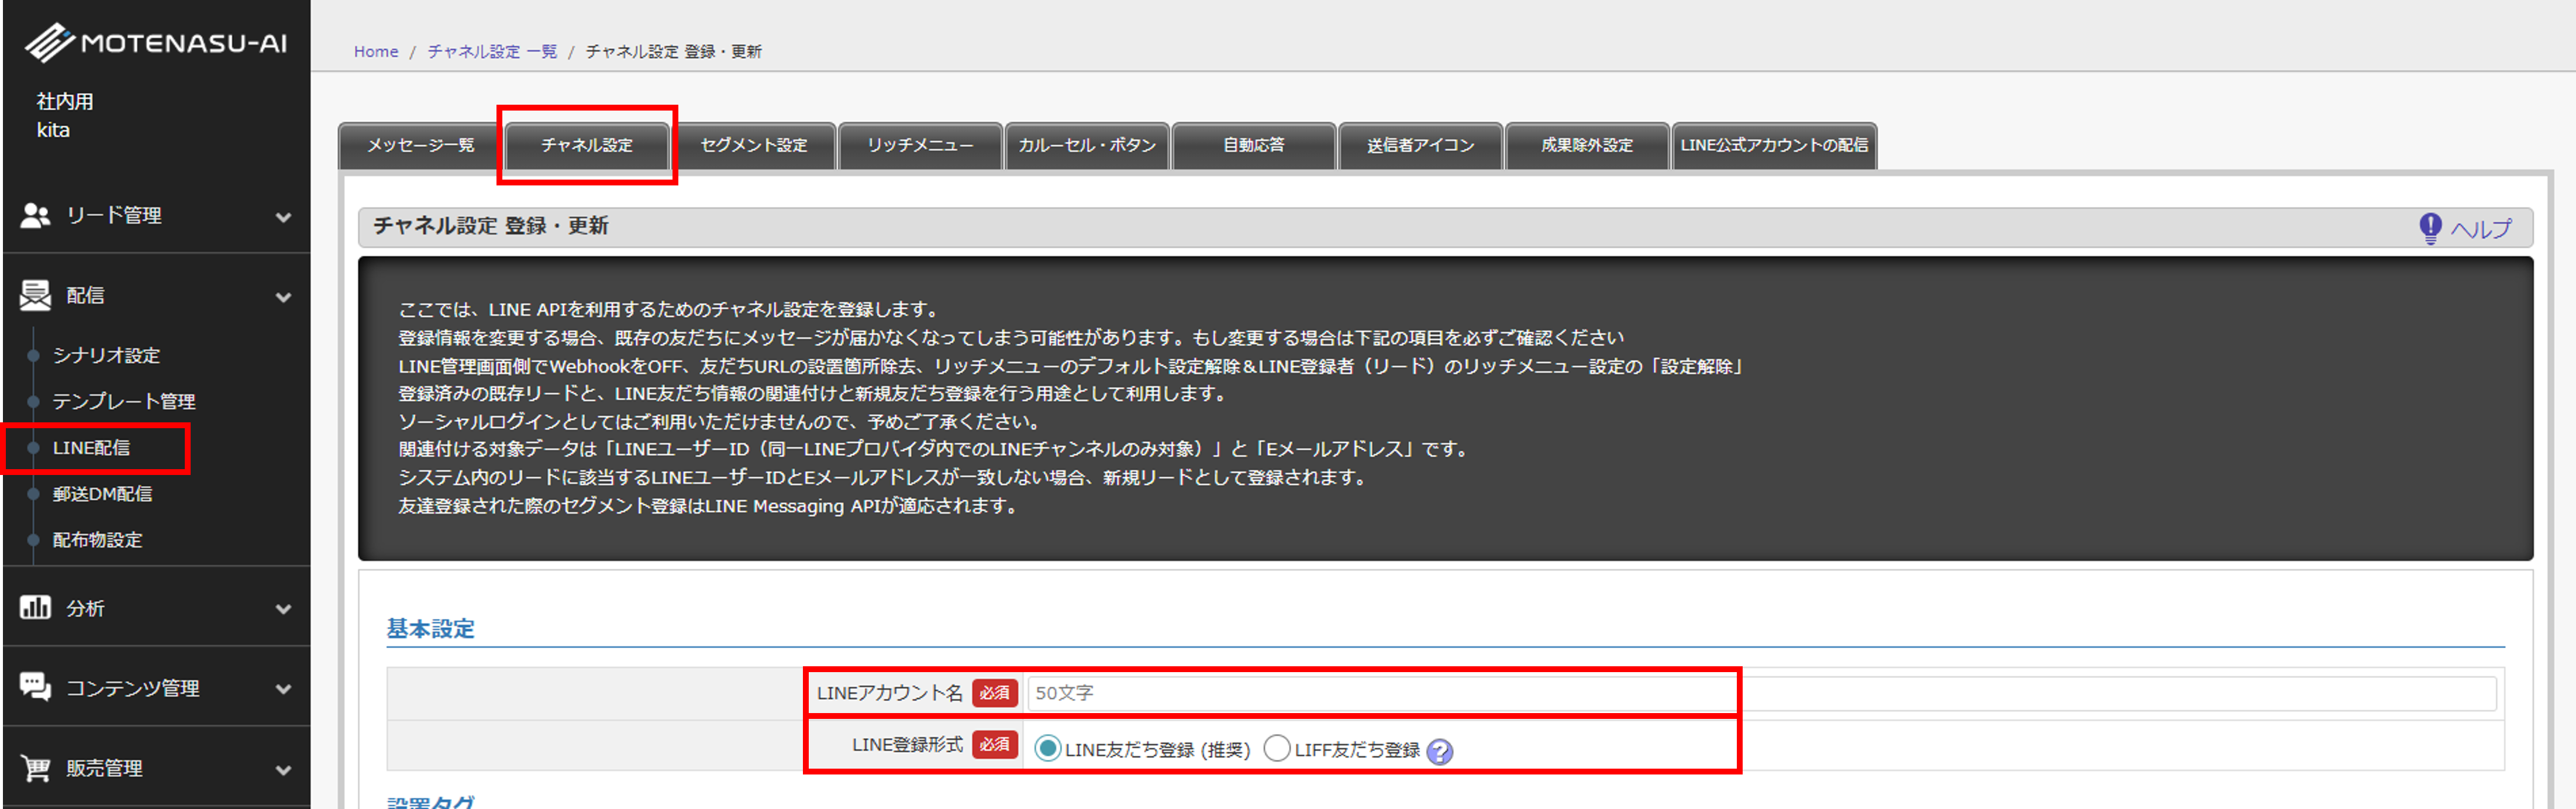Select the LINE友だち登録 (推奨) radio button

pos(1047,749)
